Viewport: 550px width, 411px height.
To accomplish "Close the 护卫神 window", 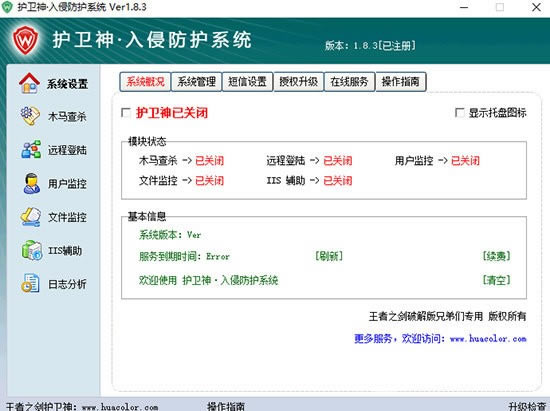I will (536, 7).
